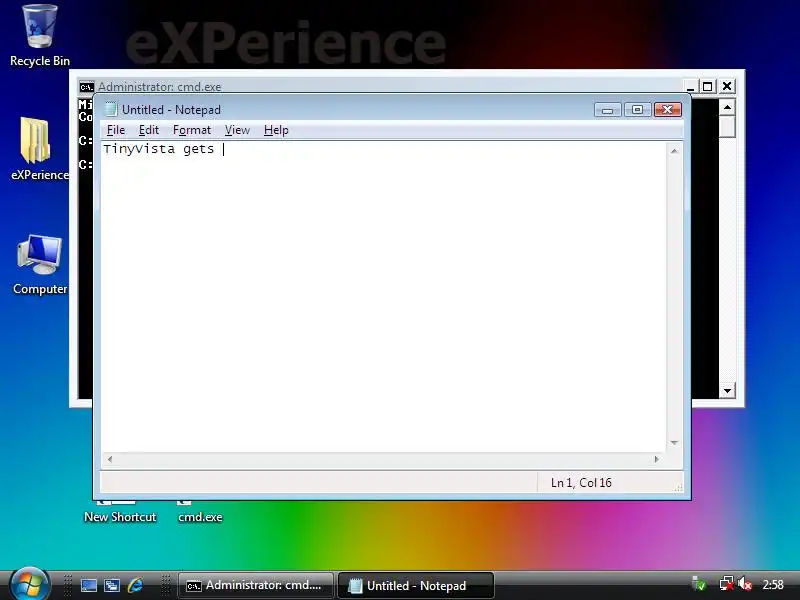Viewport: 800px width, 600px height.
Task: Open Notepad View menu
Action: pos(237,130)
